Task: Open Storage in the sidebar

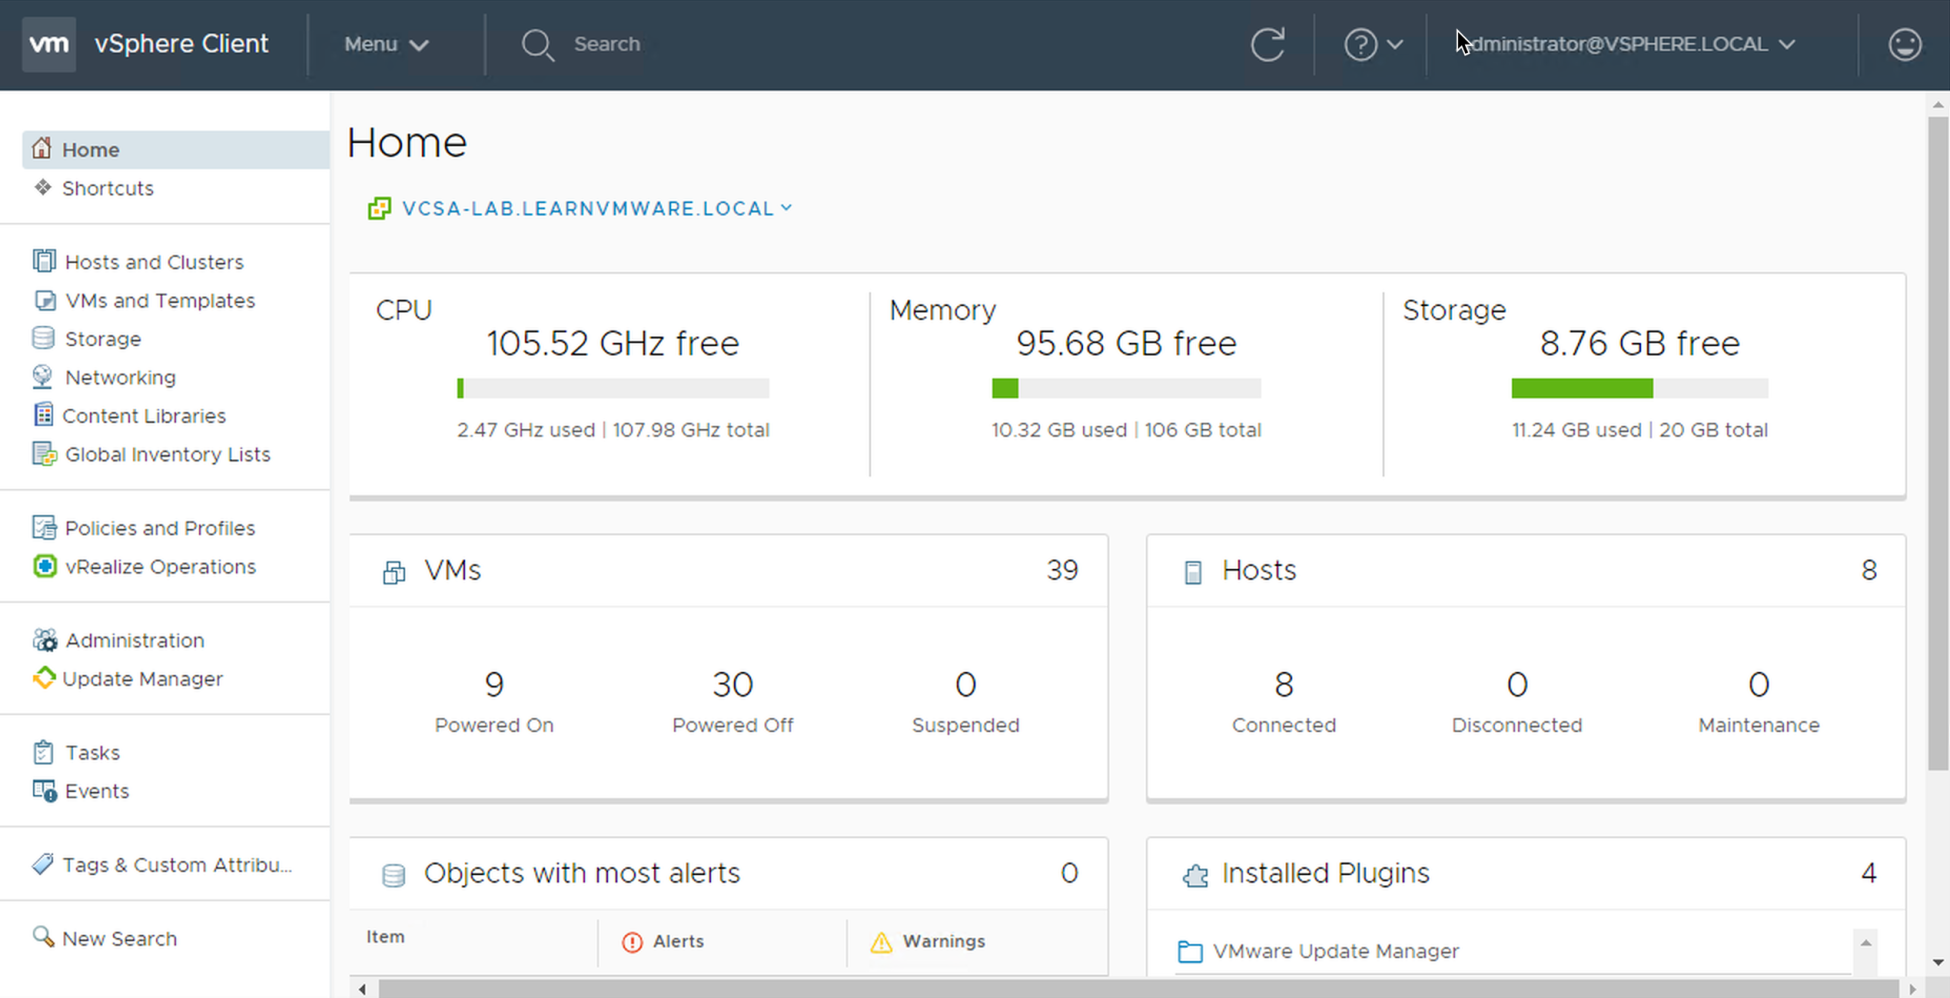Action: click(103, 339)
